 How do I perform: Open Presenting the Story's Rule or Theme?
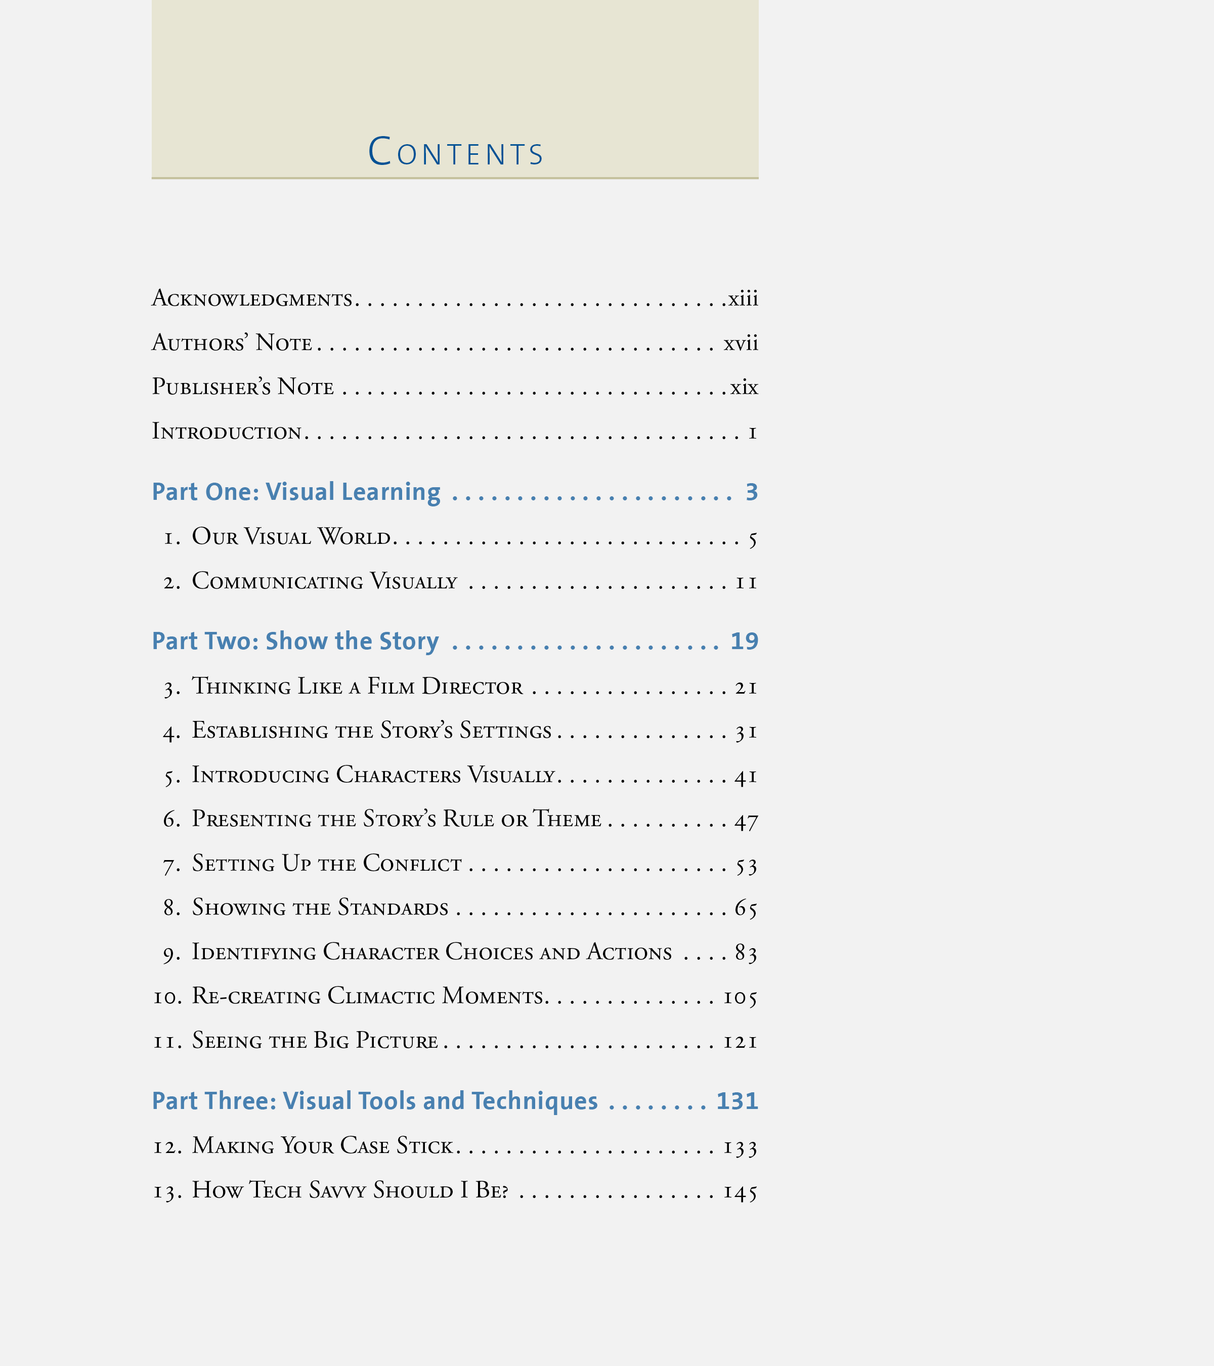(396, 820)
